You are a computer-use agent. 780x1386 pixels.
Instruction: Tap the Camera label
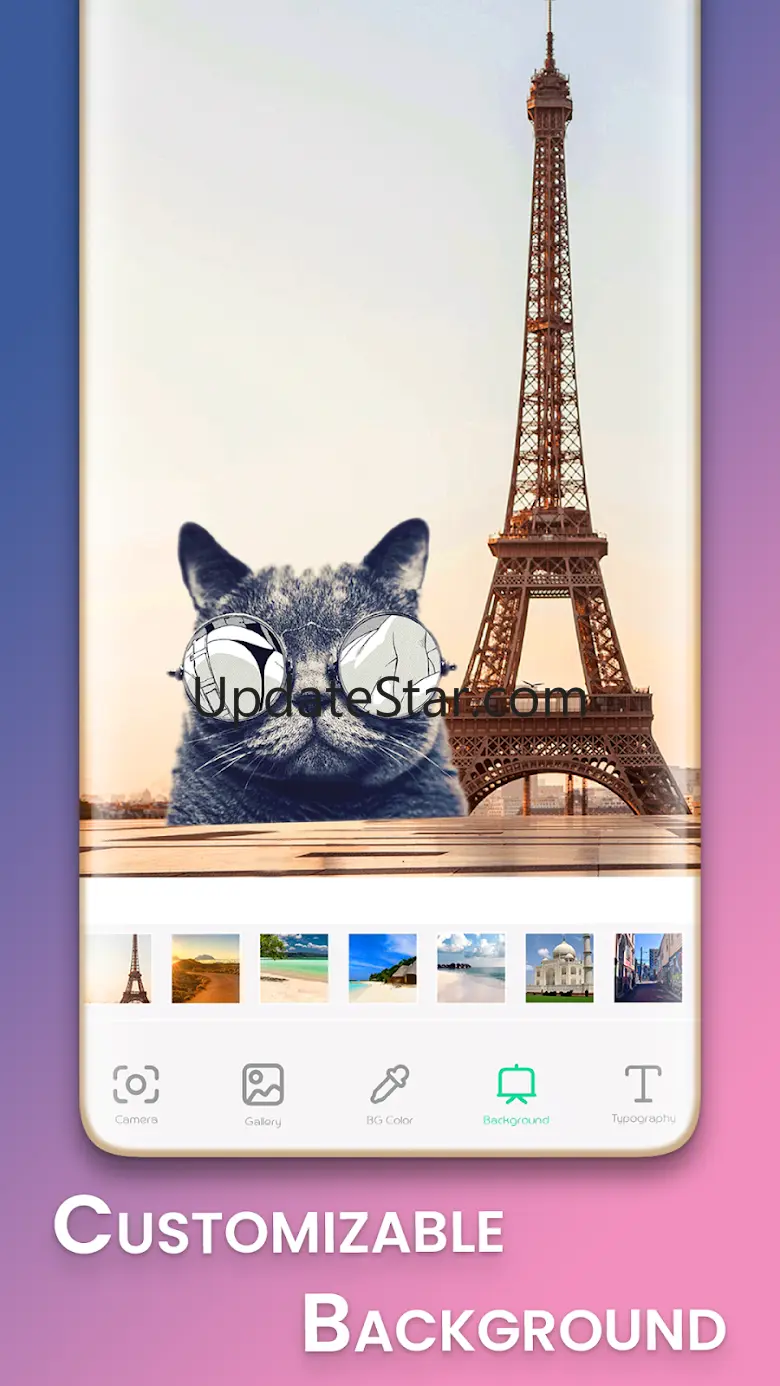136,1120
